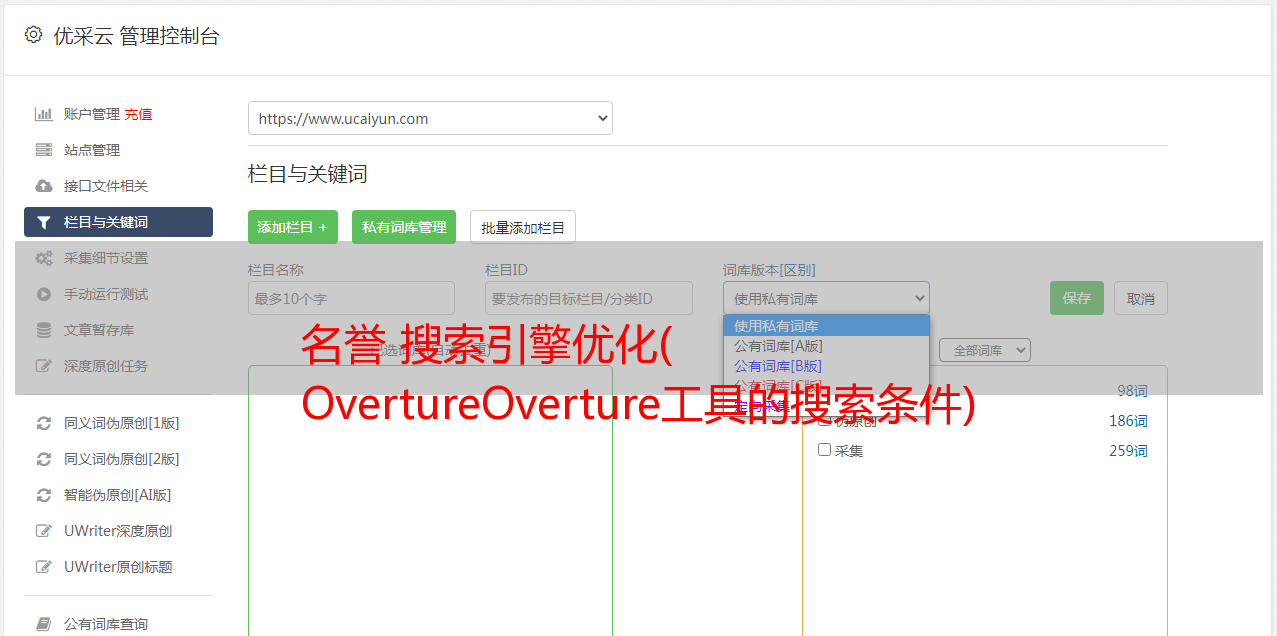Click the 98词 count

[1132, 391]
